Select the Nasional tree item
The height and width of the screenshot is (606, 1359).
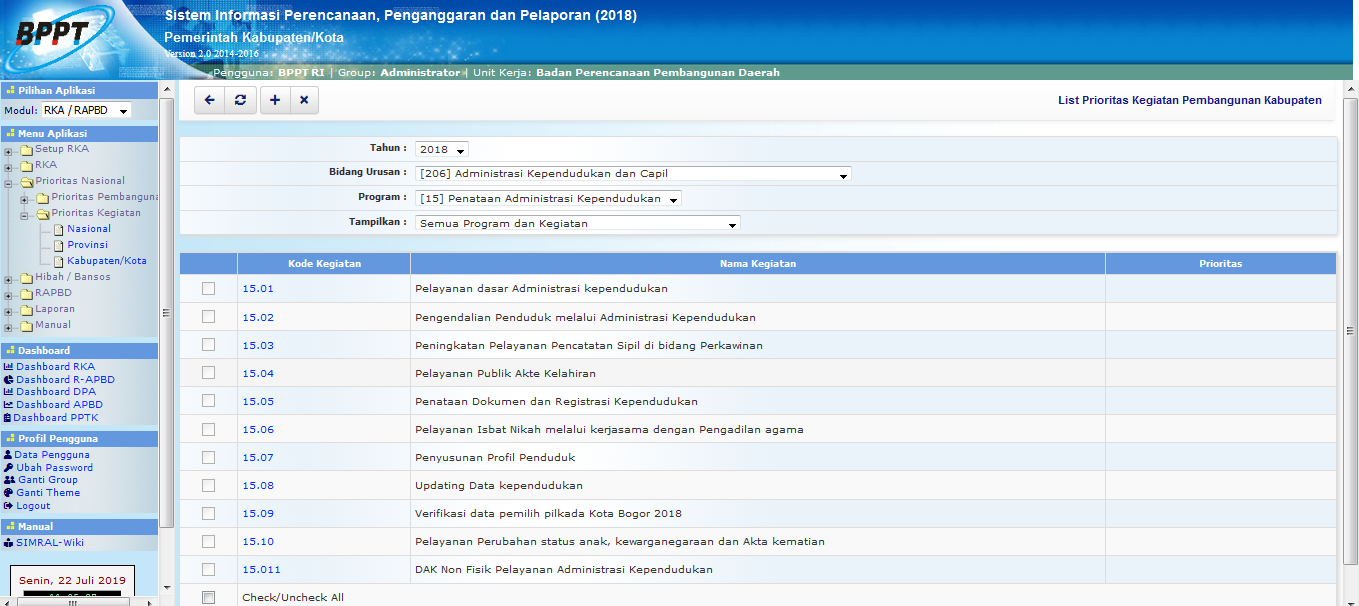click(89, 229)
